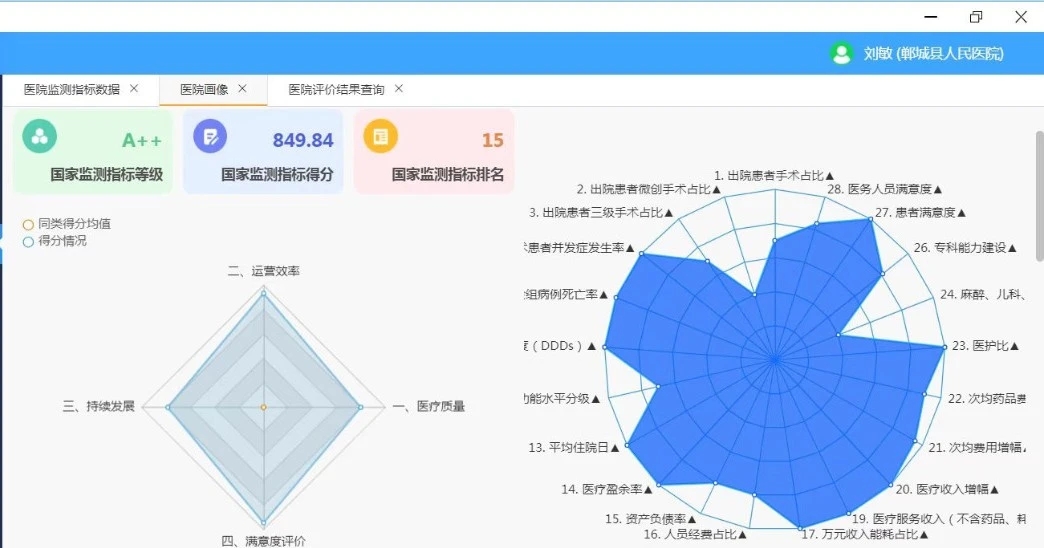Click the 国家监测指标得分 849.84 card
Image resolution: width=1044 pixels, height=548 pixels.
(x=263, y=152)
